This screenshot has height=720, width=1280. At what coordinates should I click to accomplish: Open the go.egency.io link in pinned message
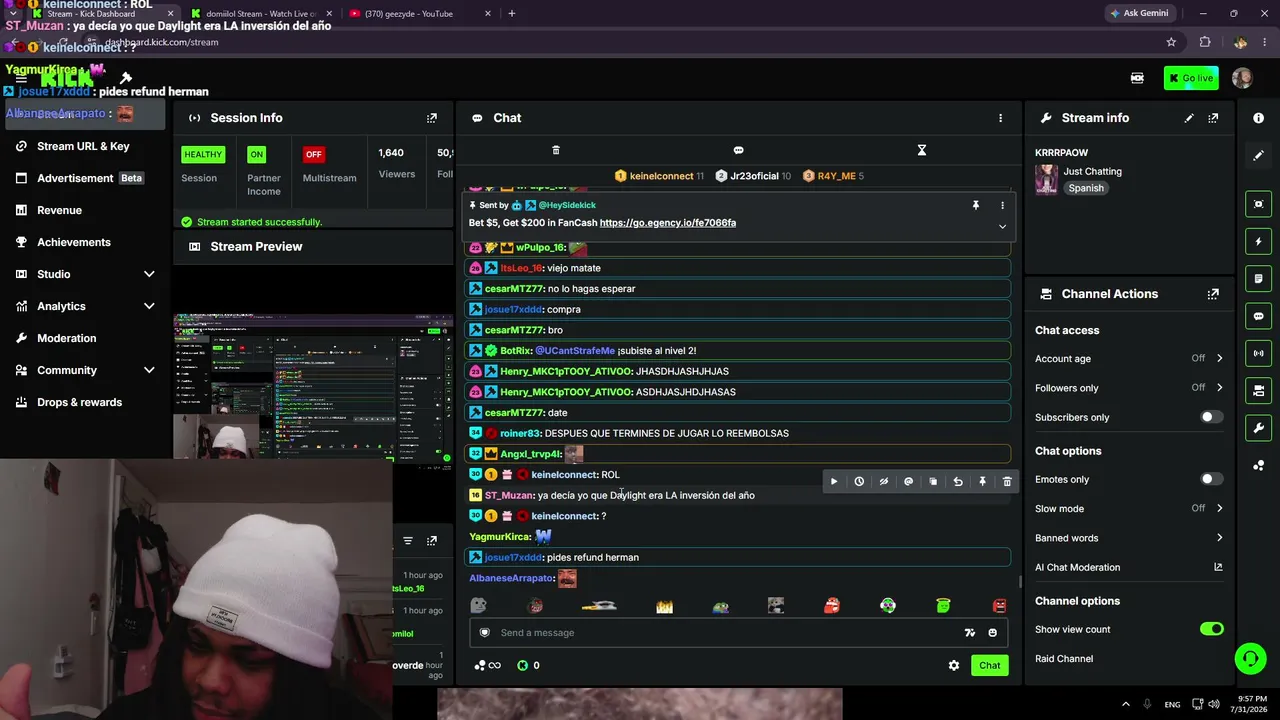coord(668,223)
